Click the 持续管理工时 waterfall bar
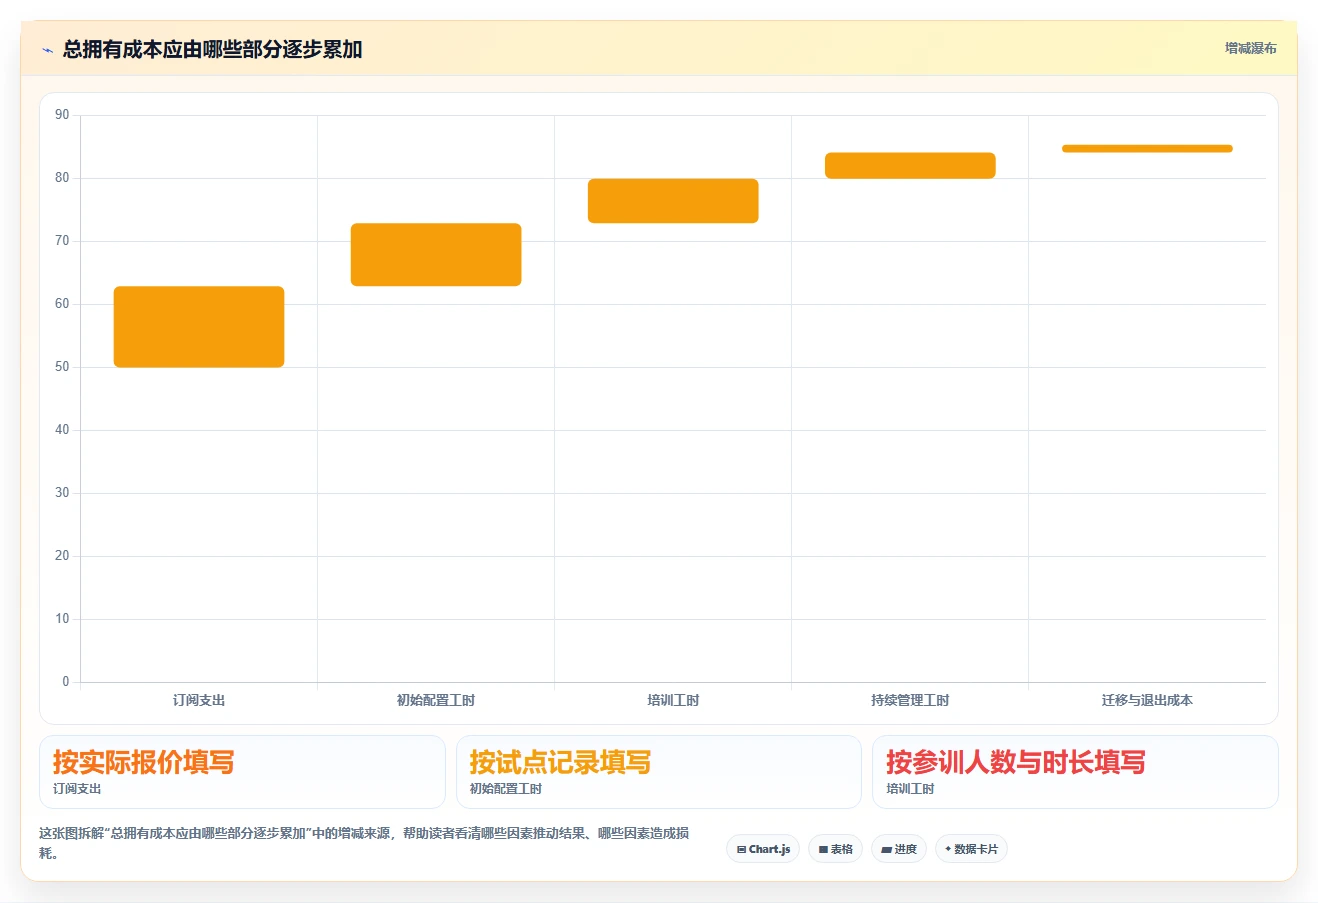This screenshot has height=903, width=1318. [x=910, y=166]
